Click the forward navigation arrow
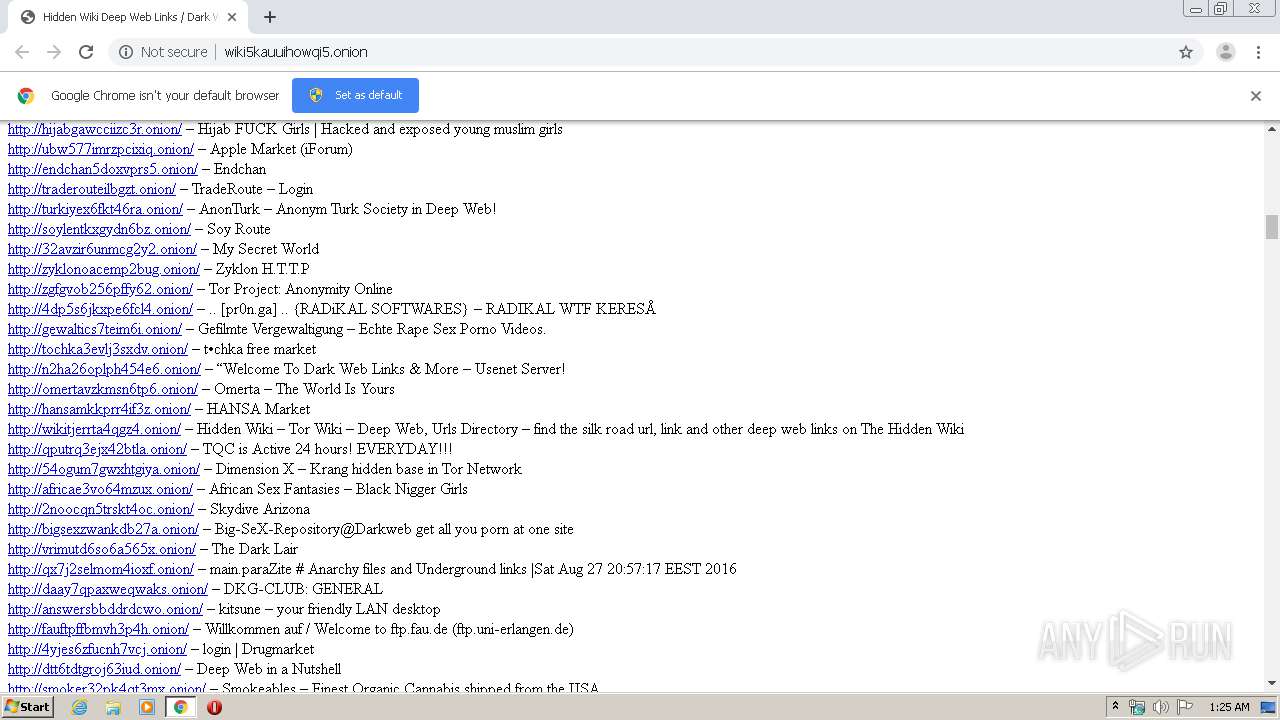The width and height of the screenshot is (1280, 720). pyautogui.click(x=54, y=52)
